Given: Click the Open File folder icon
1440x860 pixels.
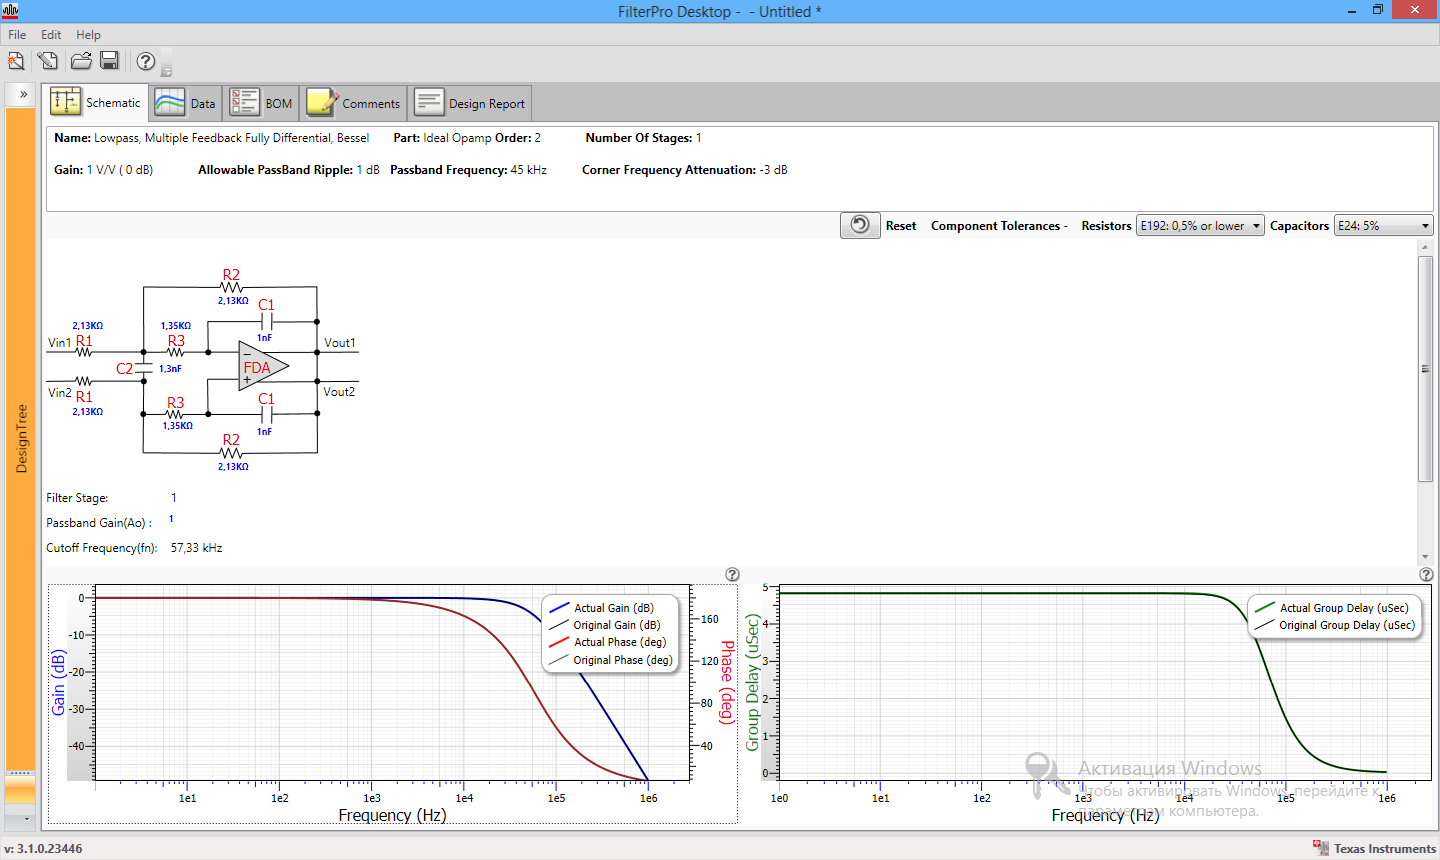Looking at the screenshot, I should click(80, 61).
